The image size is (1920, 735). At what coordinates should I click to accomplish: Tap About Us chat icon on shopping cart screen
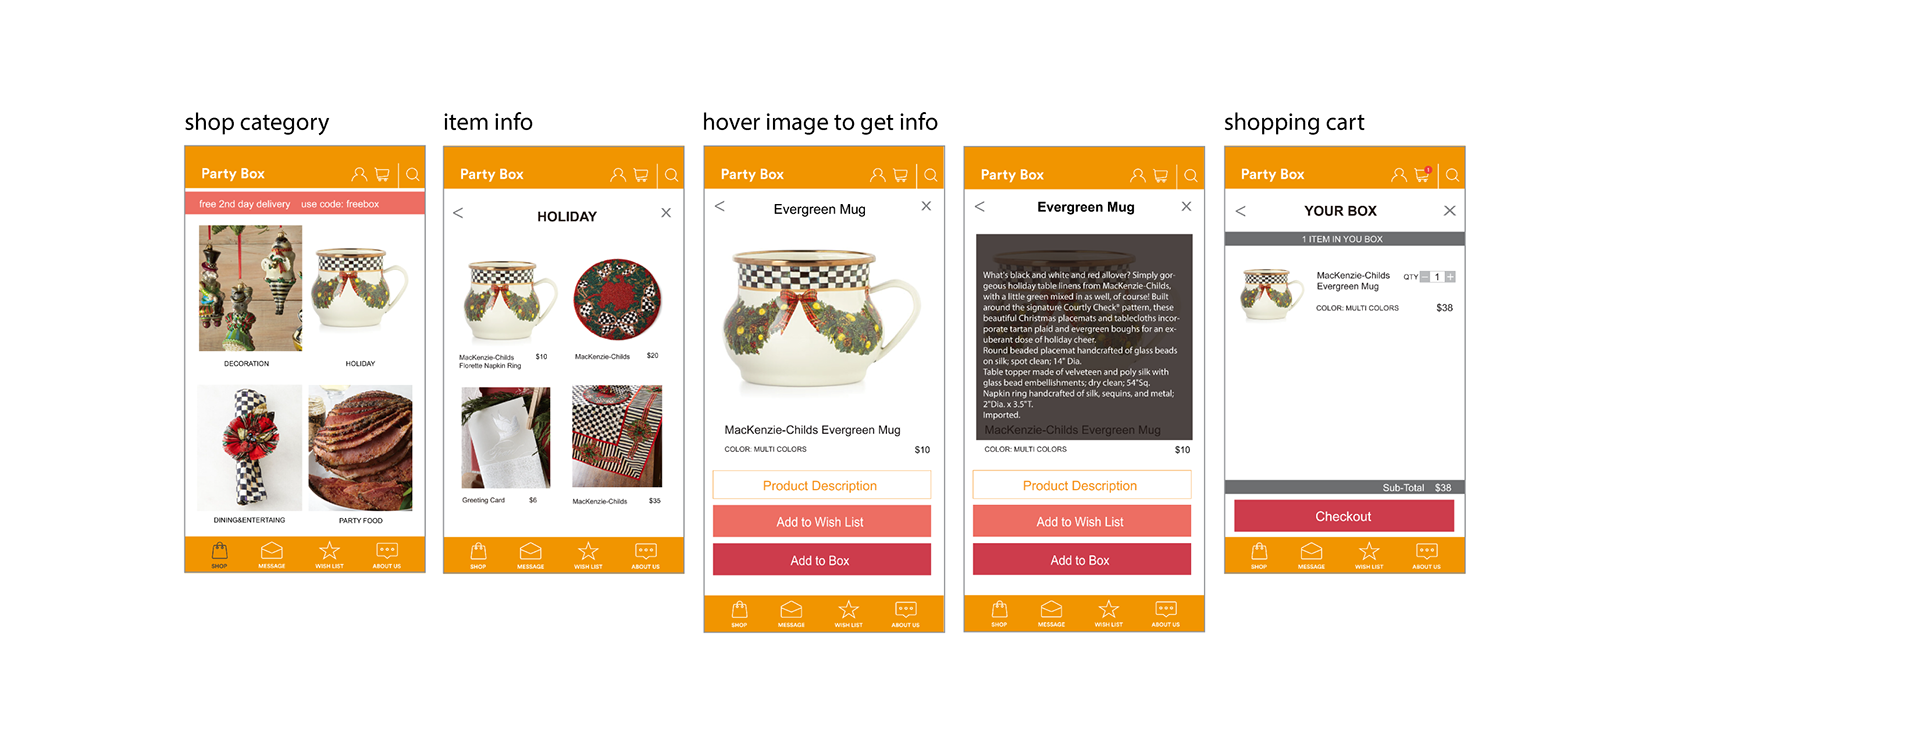pyautogui.click(x=1427, y=554)
